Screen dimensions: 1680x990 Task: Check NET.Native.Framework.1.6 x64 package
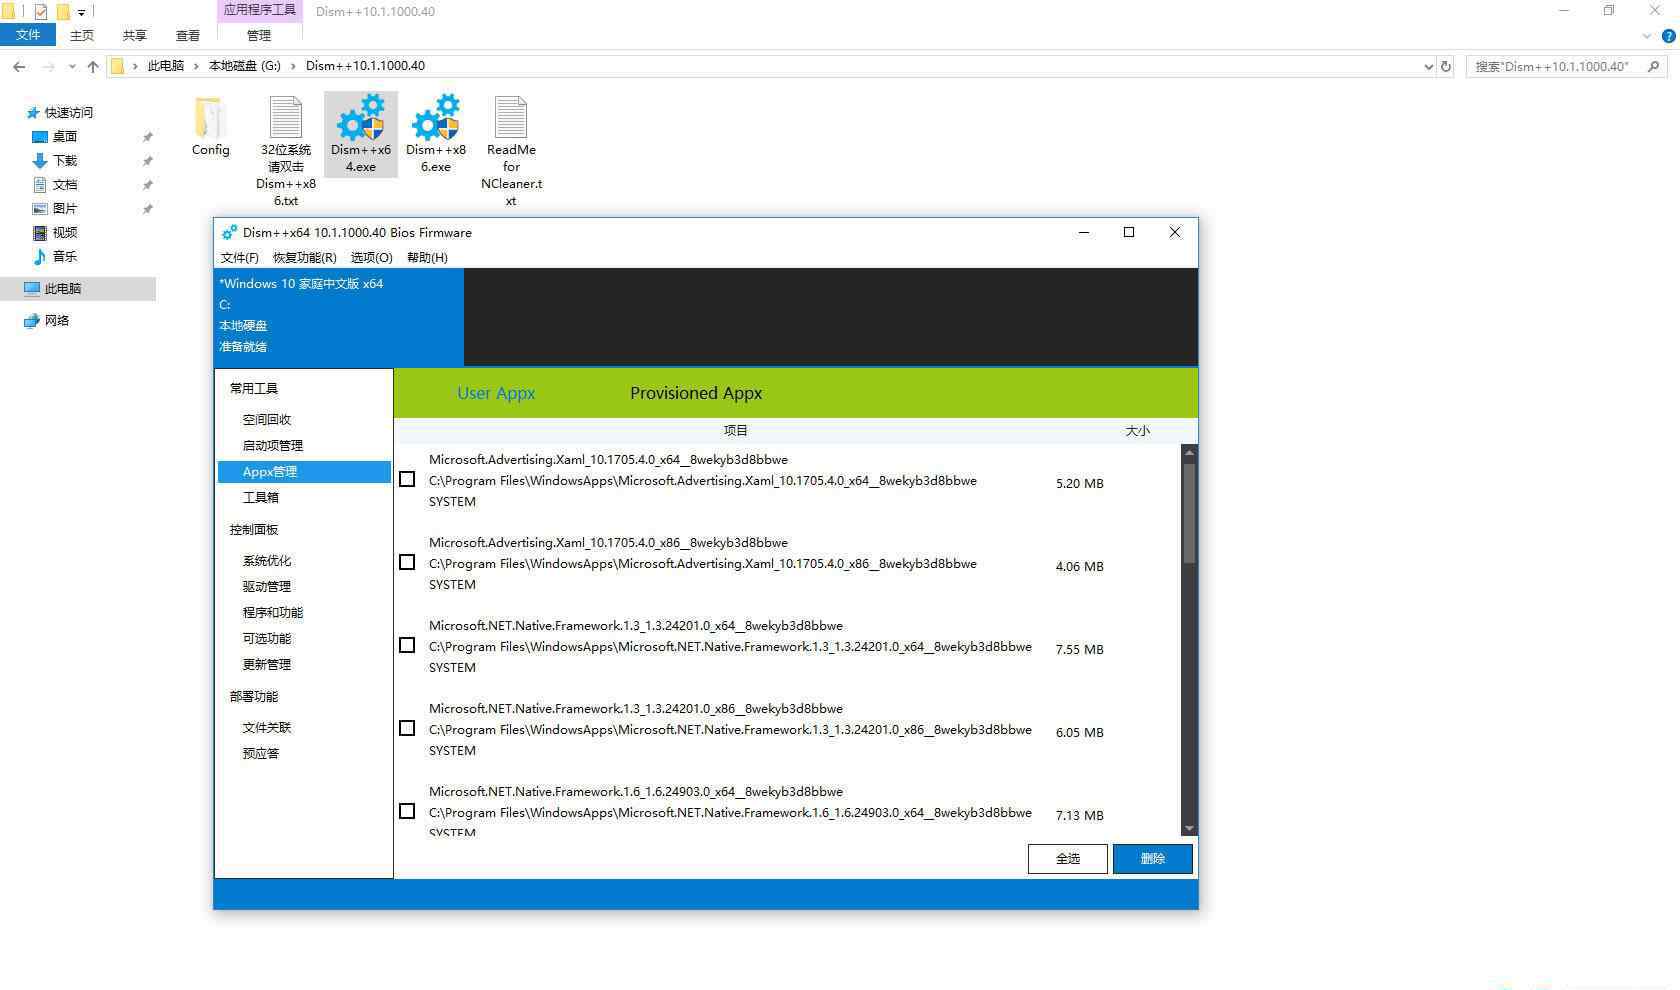coord(407,812)
